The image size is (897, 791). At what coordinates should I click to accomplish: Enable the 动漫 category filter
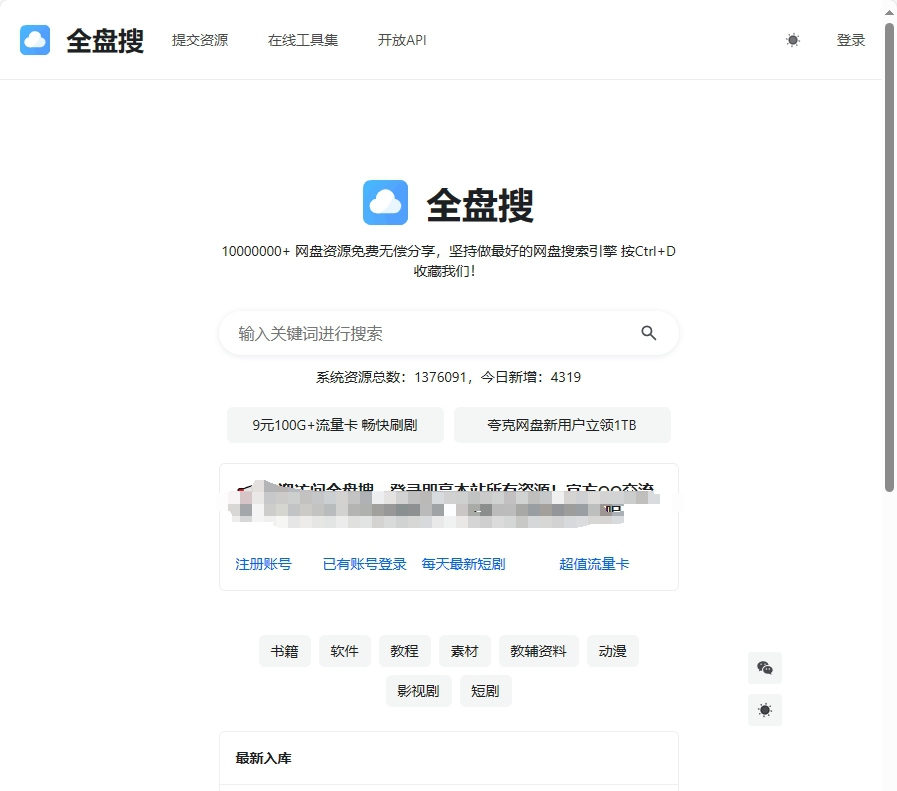(x=613, y=650)
